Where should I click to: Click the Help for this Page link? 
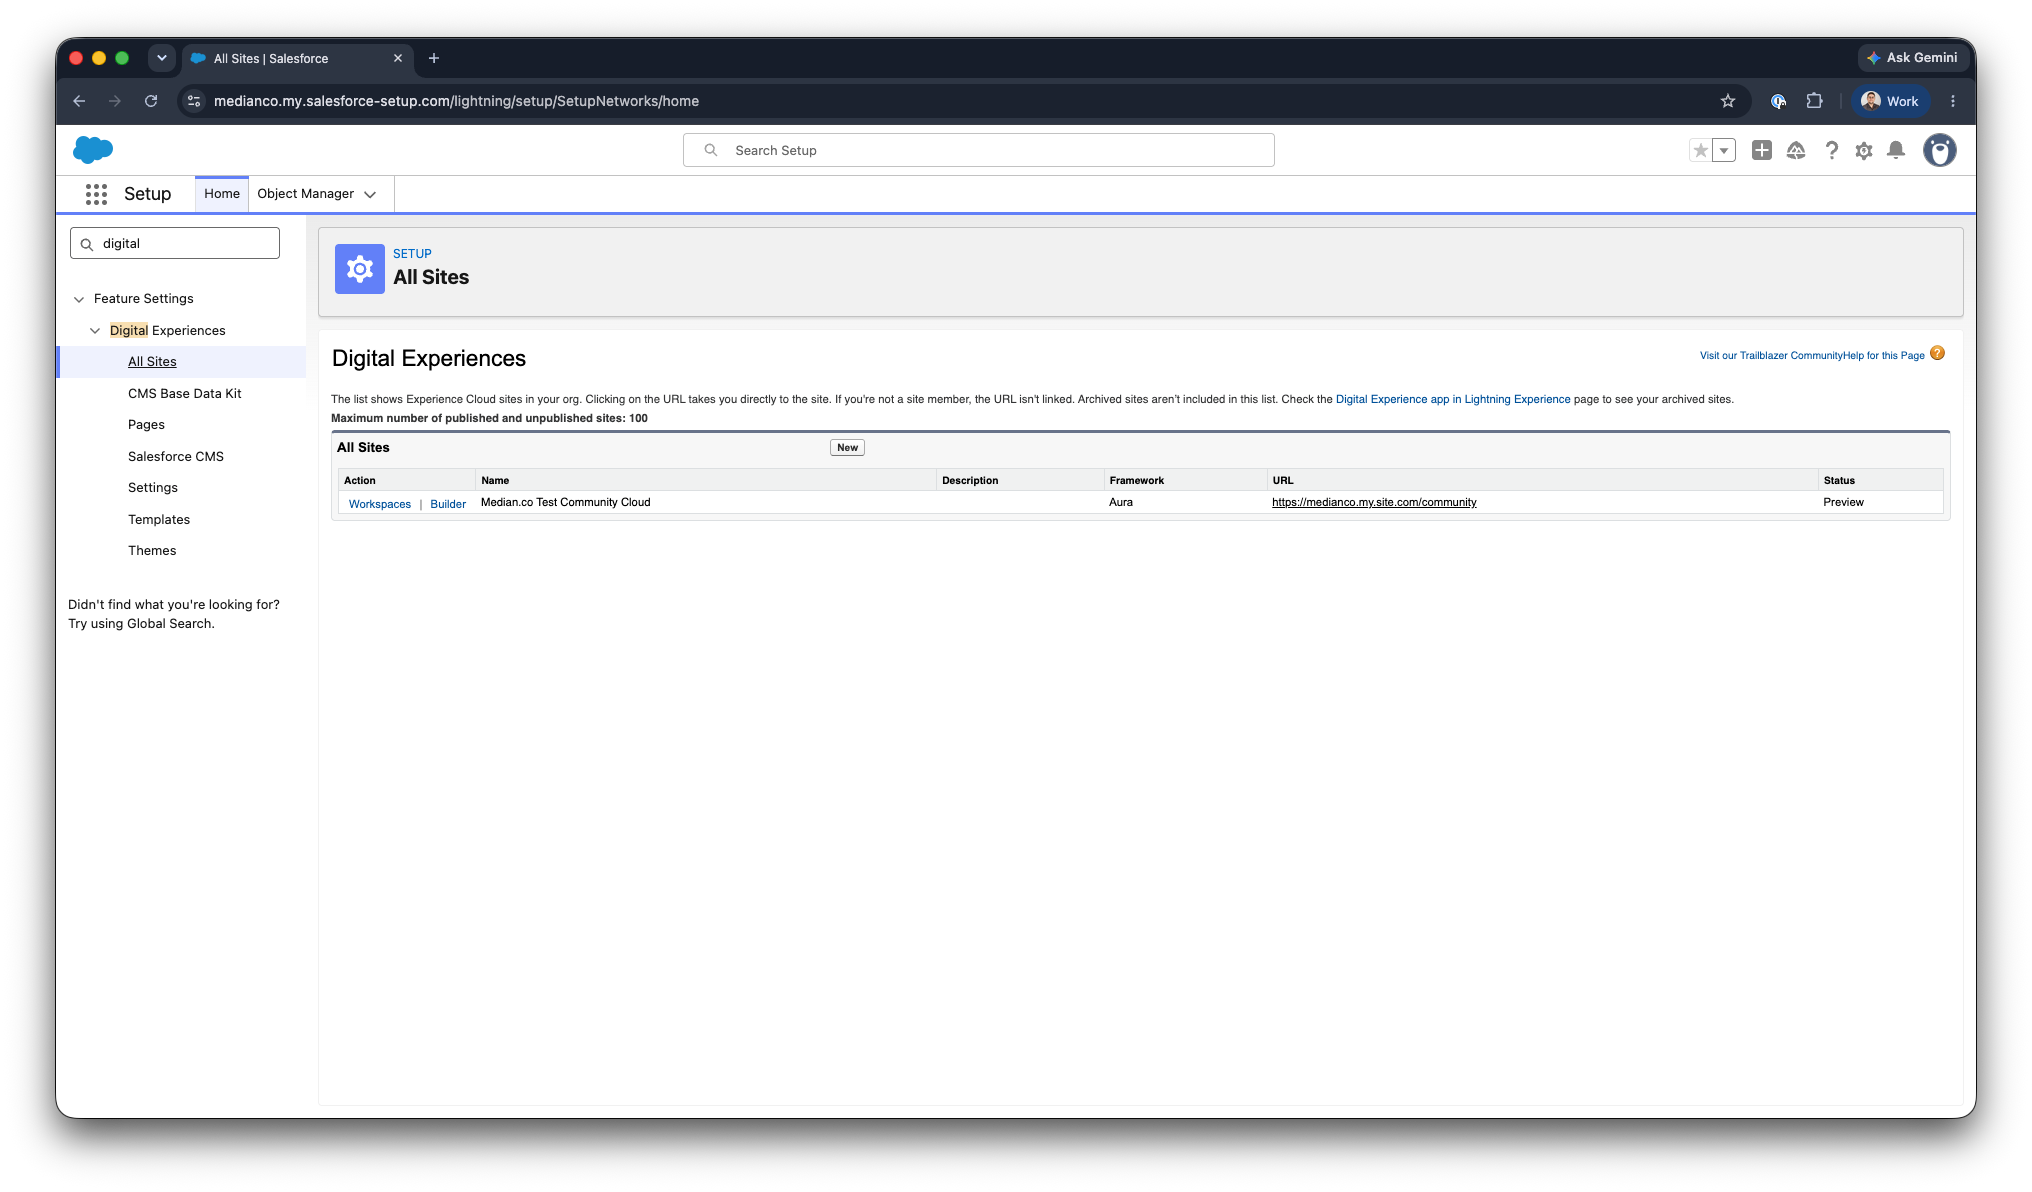point(1884,355)
